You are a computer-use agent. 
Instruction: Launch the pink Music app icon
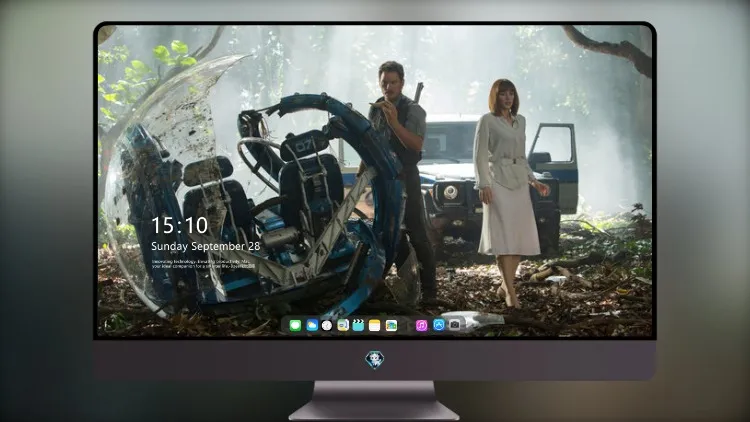click(421, 326)
